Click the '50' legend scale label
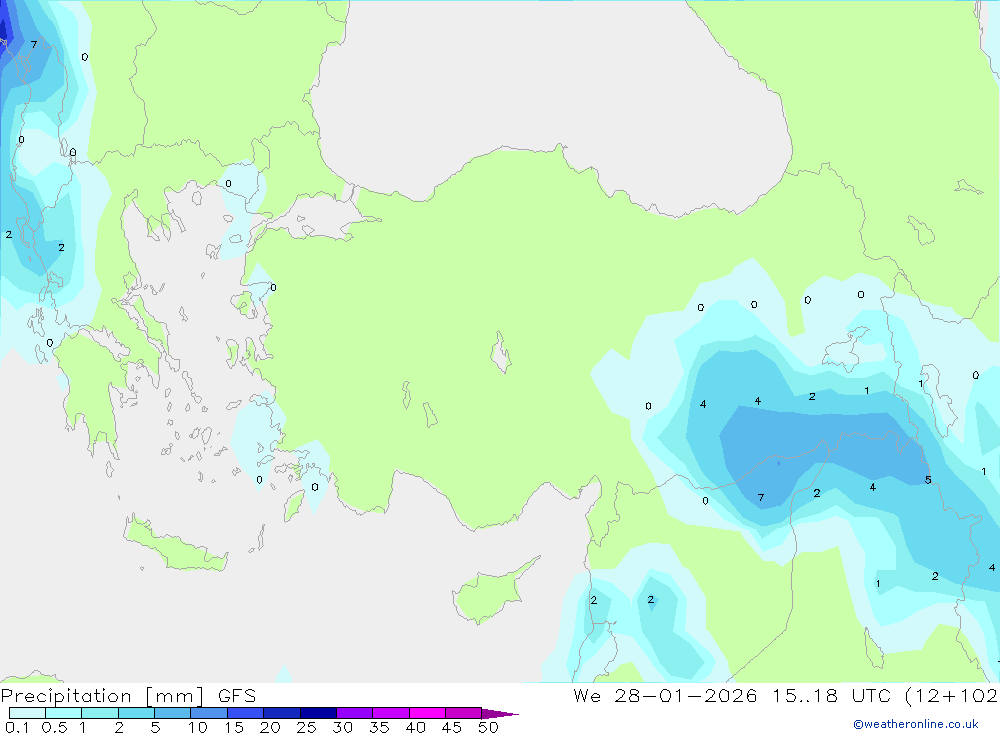This screenshot has height=733, width=1000. click(x=489, y=727)
